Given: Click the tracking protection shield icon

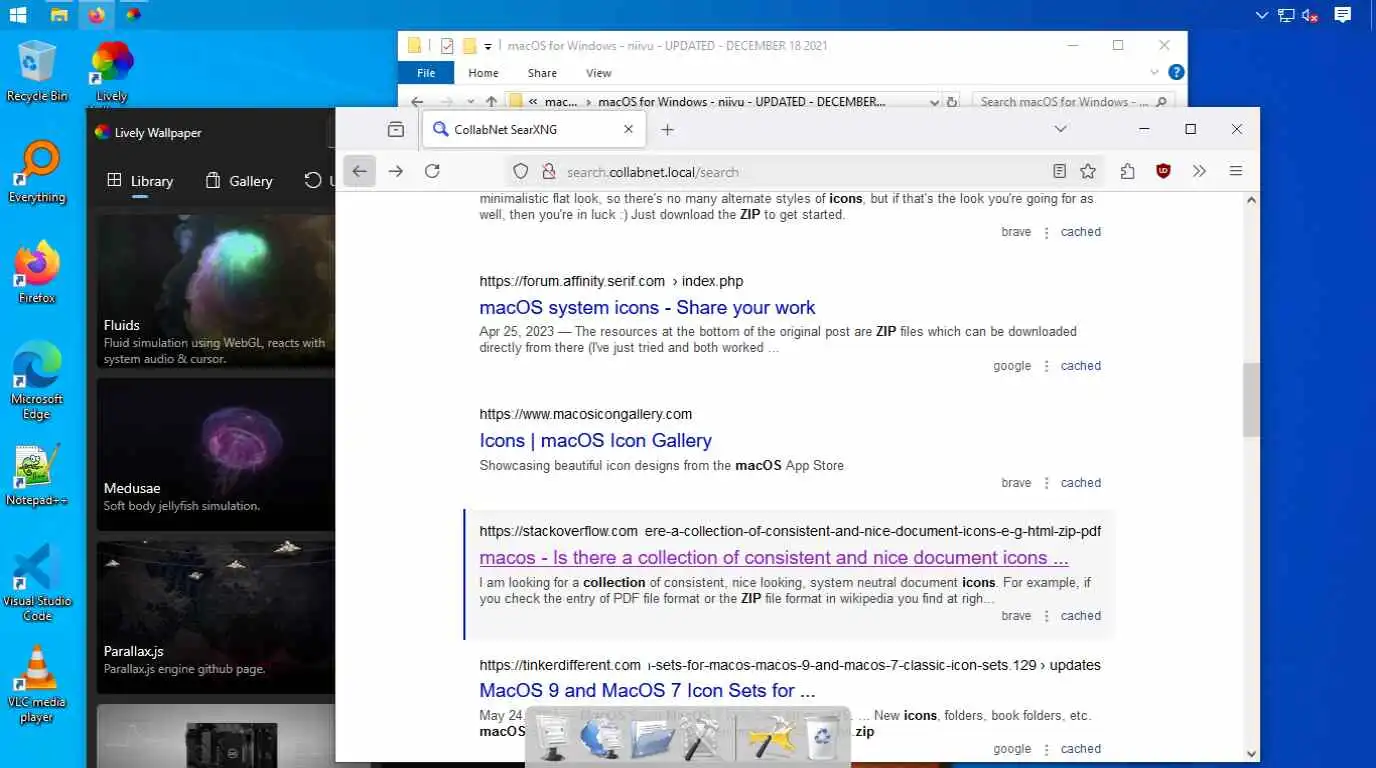Looking at the screenshot, I should click(x=520, y=171).
